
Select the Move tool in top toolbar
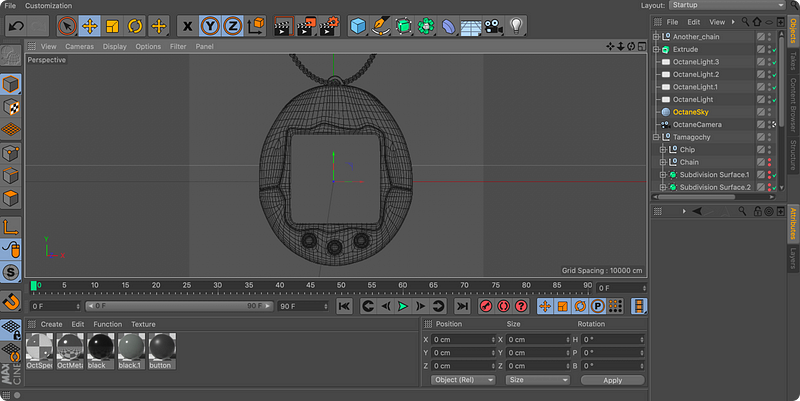pyautogui.click(x=89, y=25)
